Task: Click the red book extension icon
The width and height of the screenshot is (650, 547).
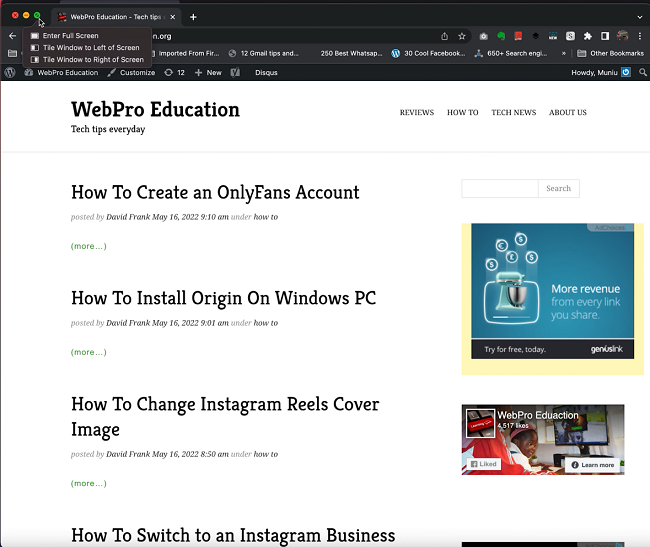Action: pos(518,36)
